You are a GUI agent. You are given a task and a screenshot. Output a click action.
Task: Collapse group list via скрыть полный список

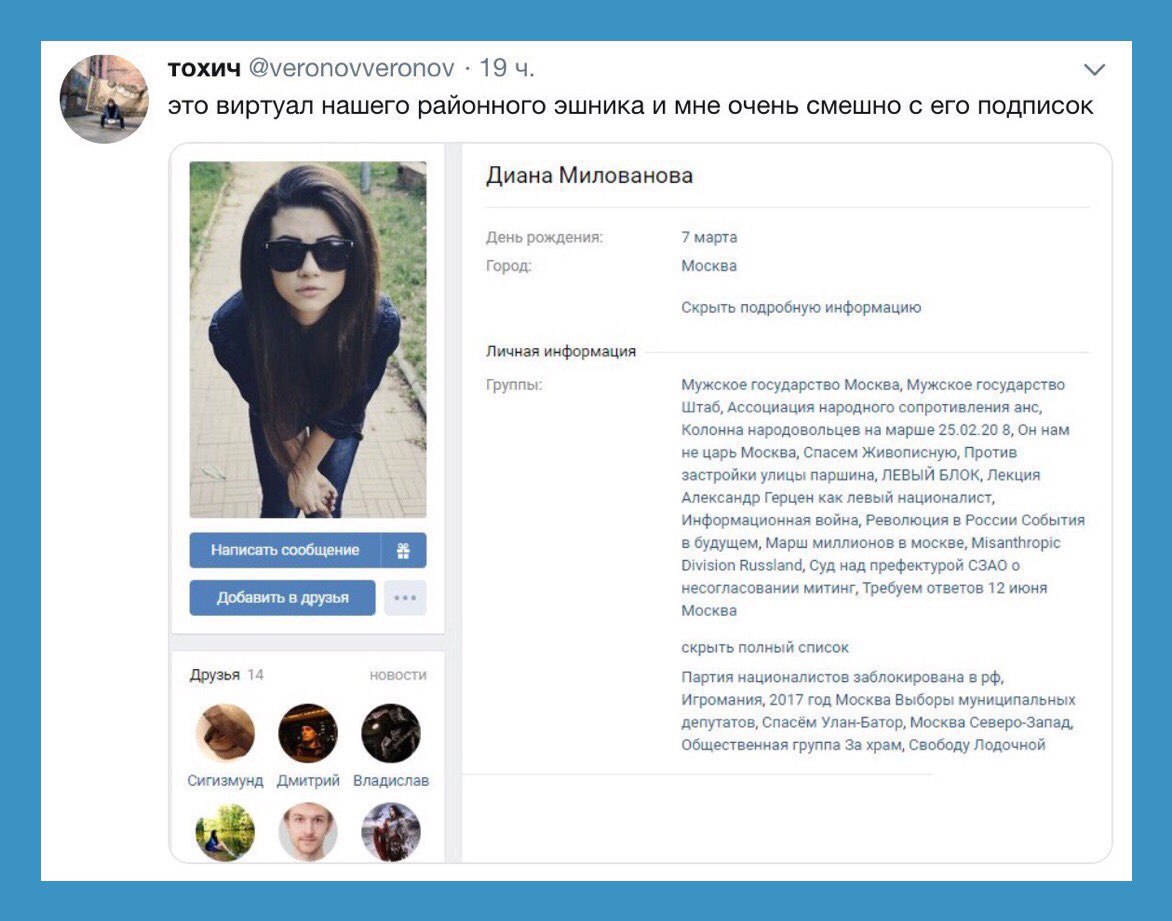pyautogui.click(x=765, y=647)
